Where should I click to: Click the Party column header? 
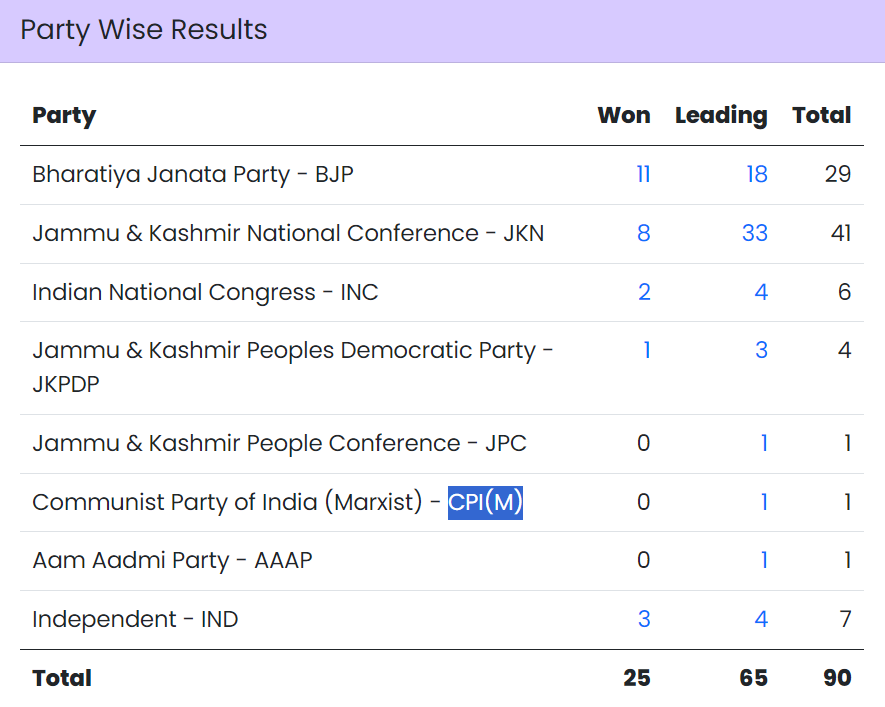pos(64,116)
